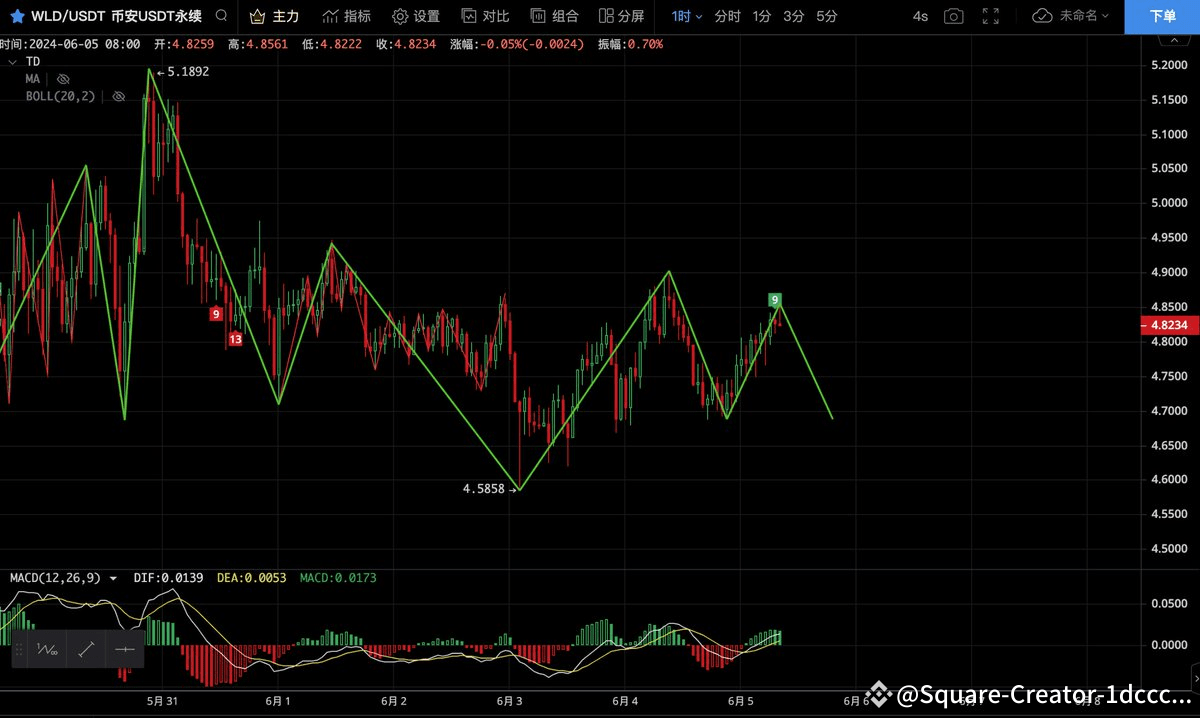Open compare mode with the 对比 icon
The height and width of the screenshot is (718, 1200).
[x=480, y=16]
